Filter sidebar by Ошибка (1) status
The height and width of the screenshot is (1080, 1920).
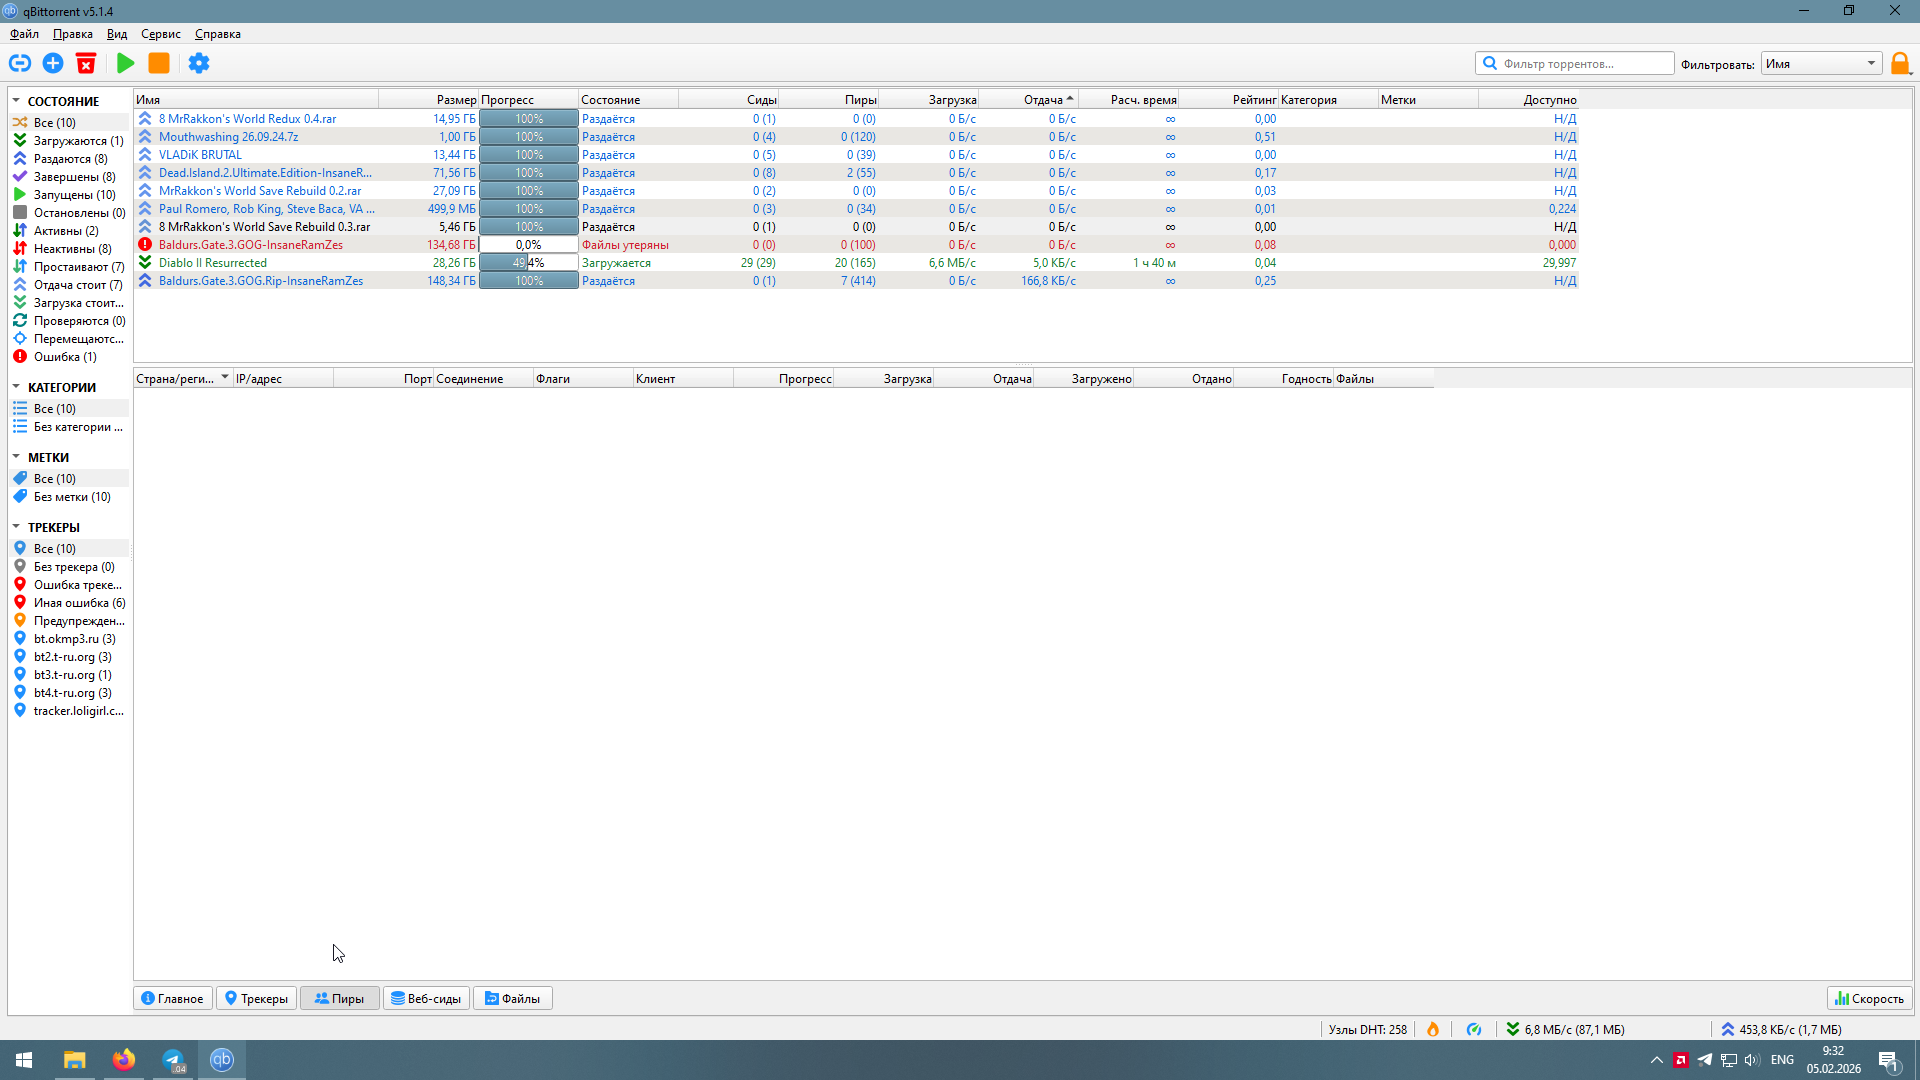(69, 357)
